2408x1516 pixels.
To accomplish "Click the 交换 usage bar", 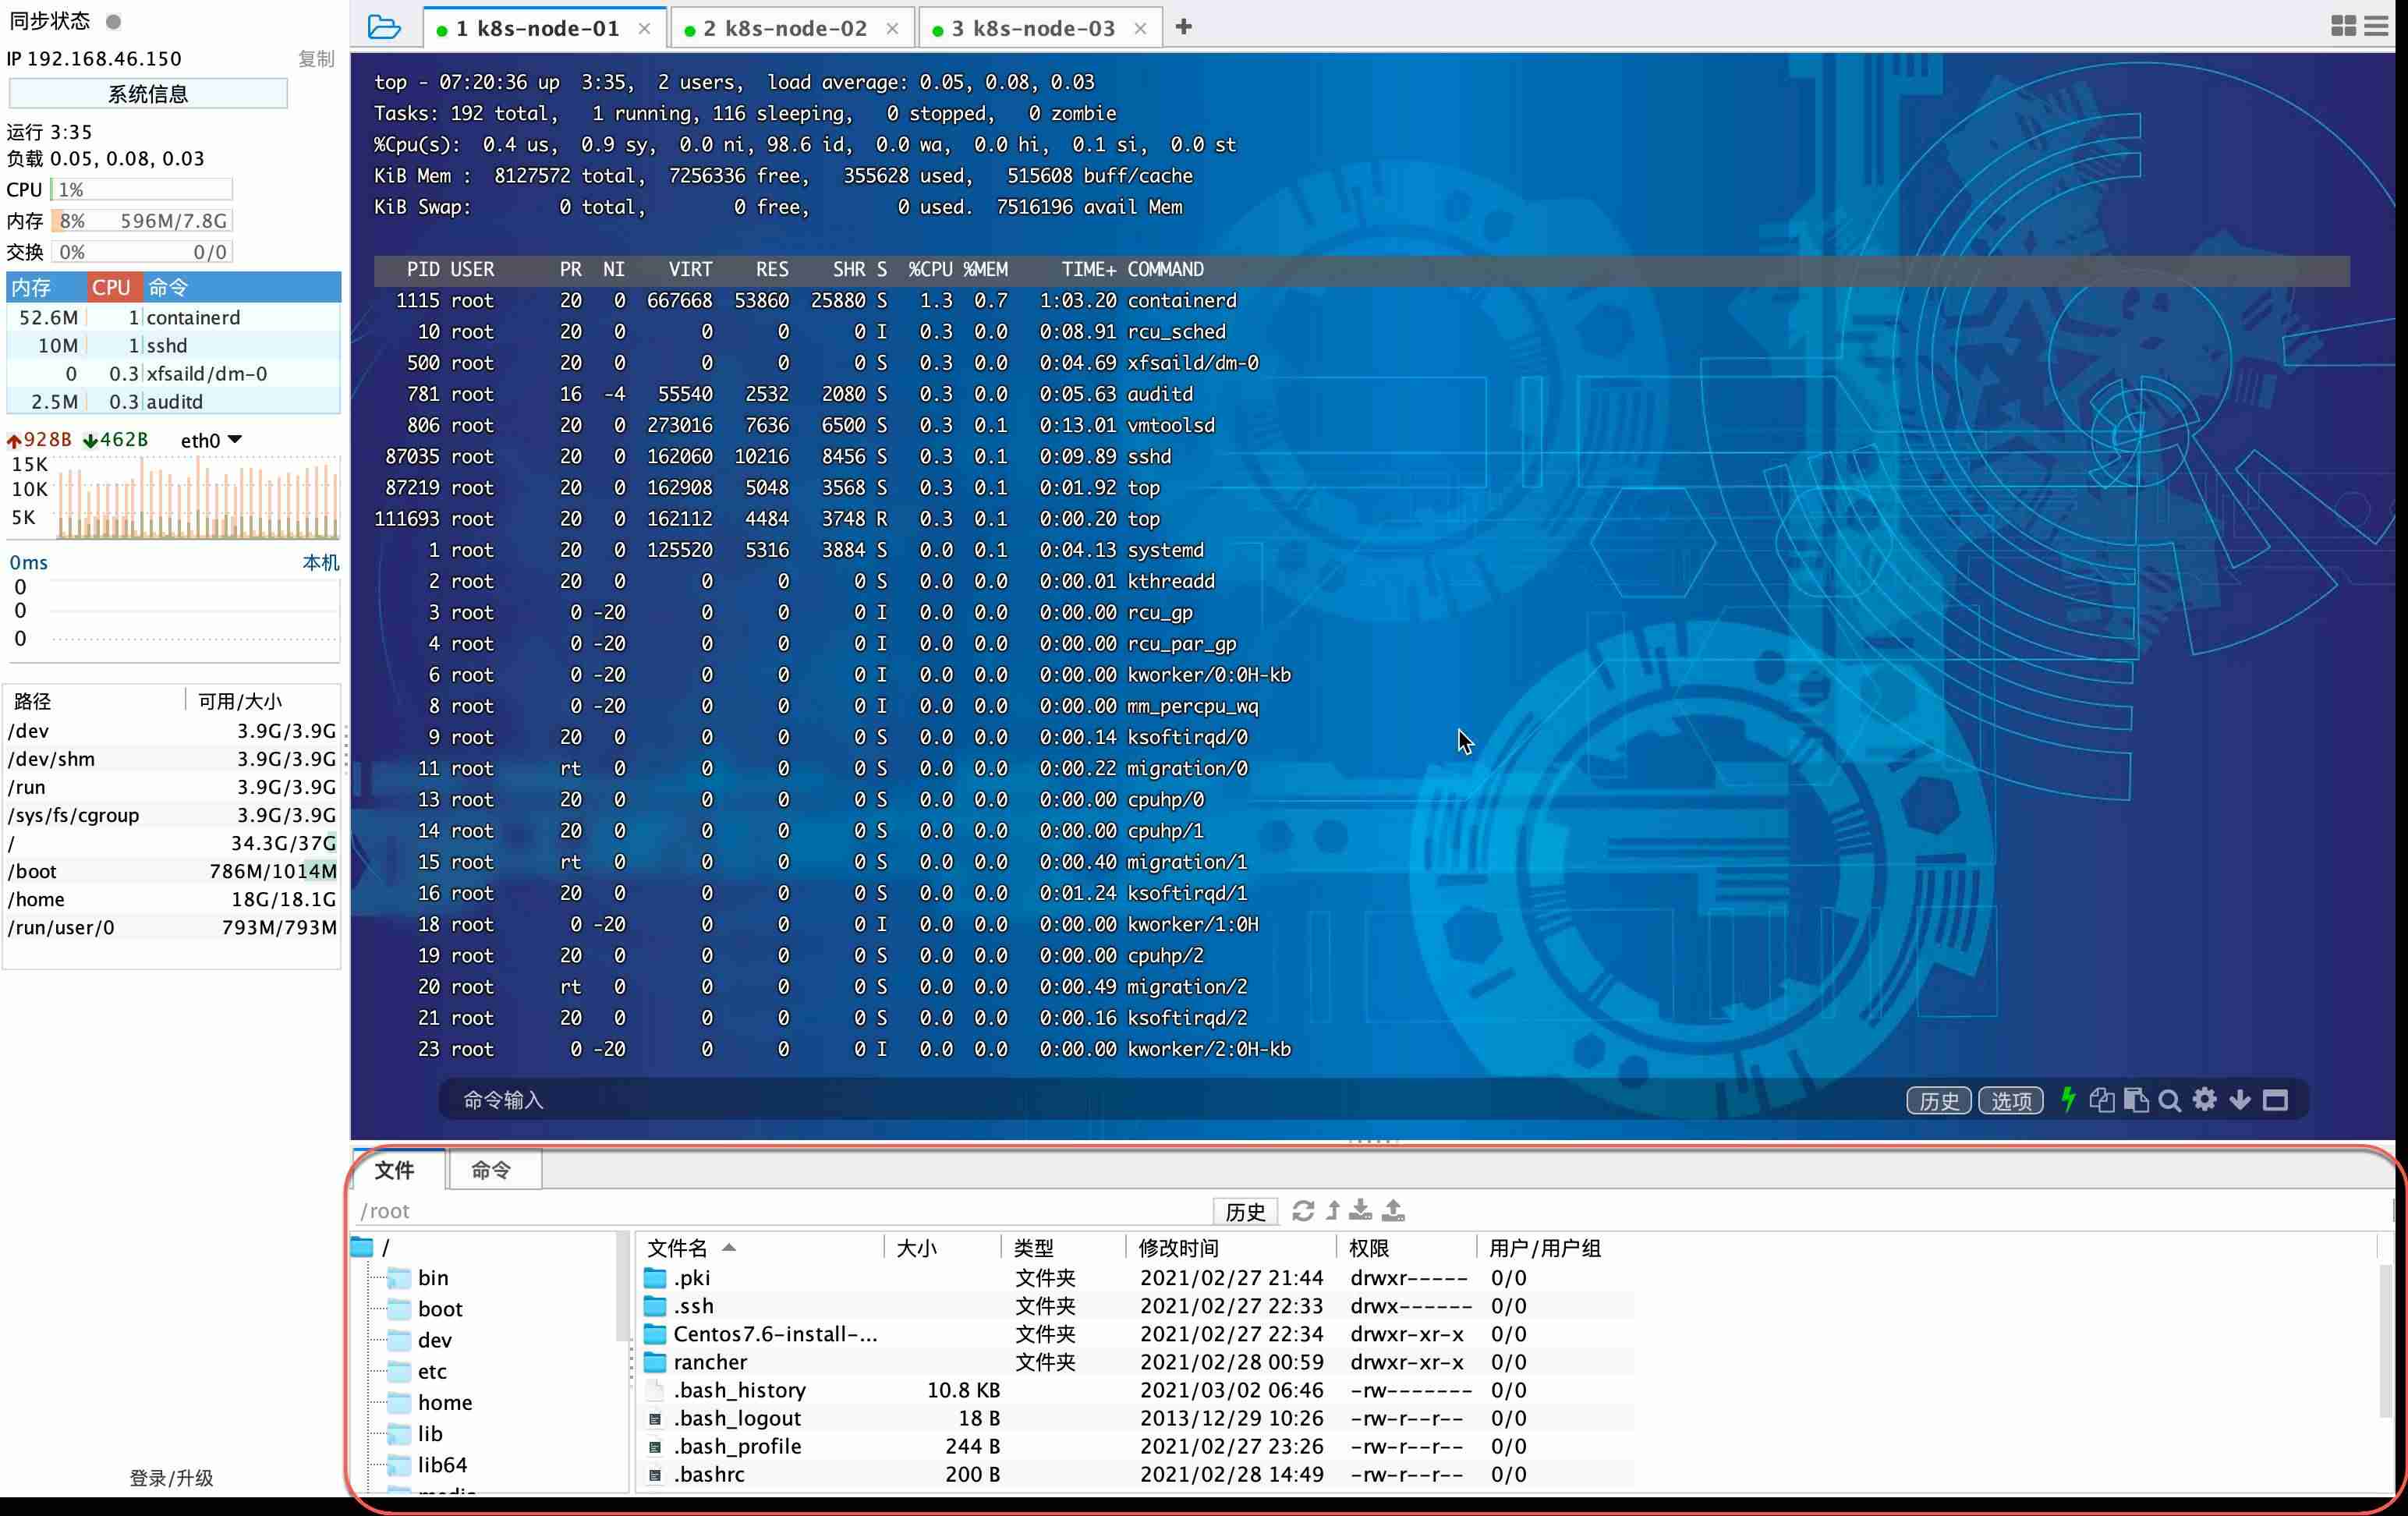I will tap(141, 252).
